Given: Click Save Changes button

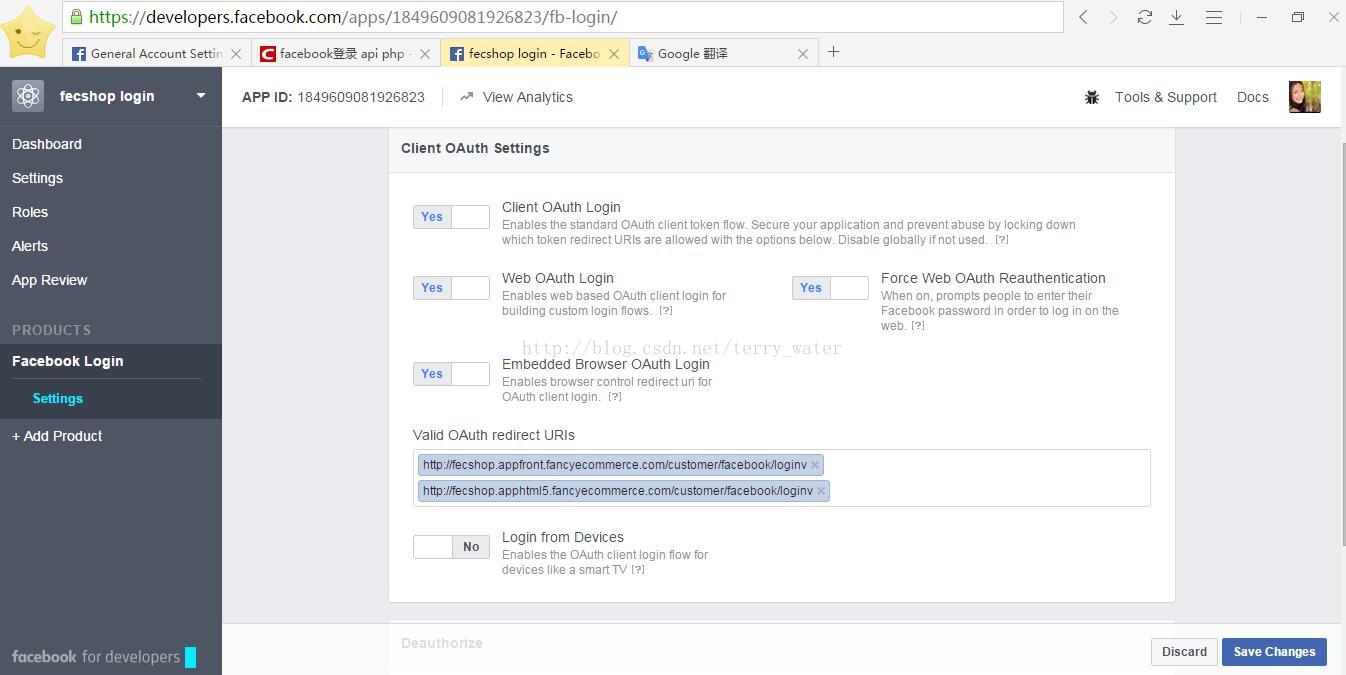Looking at the screenshot, I should [x=1274, y=652].
